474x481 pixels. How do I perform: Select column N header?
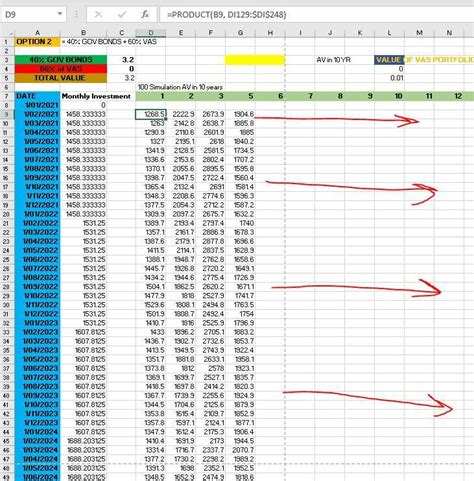(x=449, y=33)
